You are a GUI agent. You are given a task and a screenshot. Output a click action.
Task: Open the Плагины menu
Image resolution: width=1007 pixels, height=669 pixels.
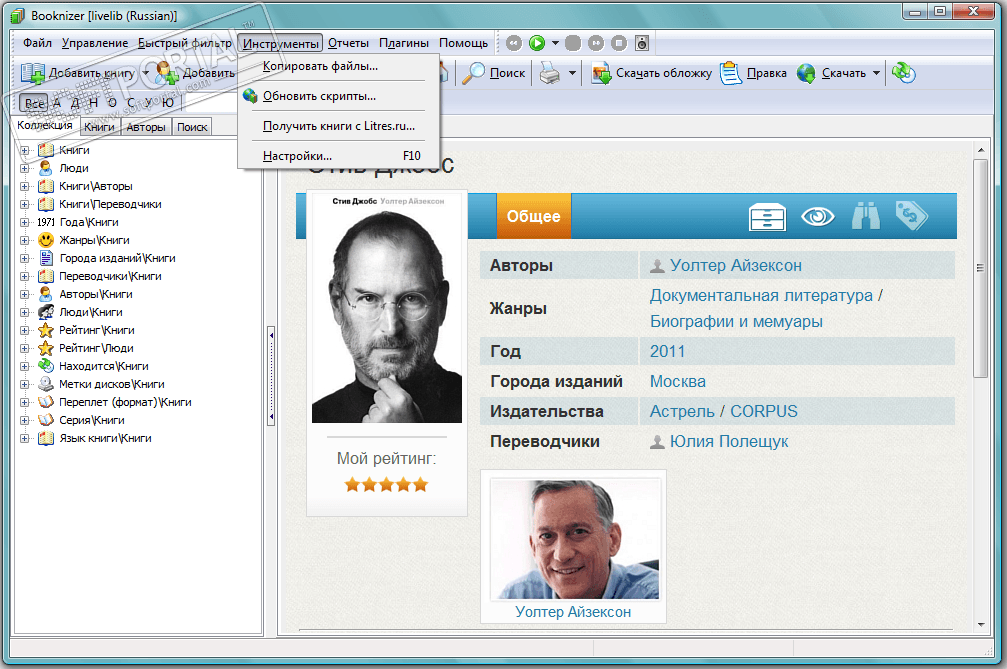click(404, 43)
